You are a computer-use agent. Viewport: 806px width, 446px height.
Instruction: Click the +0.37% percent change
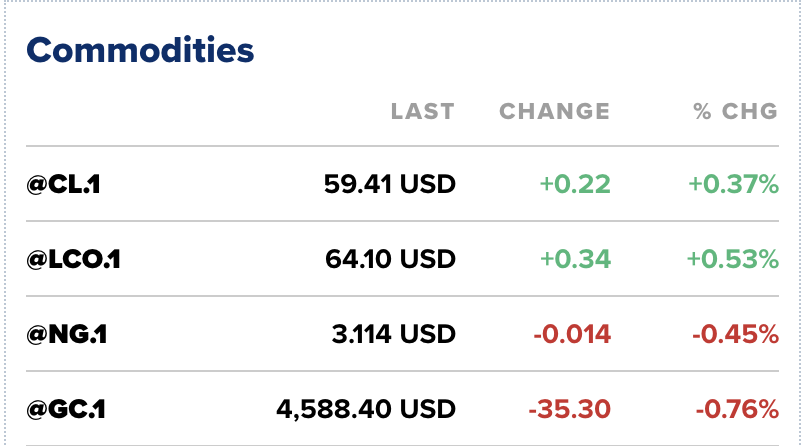[x=733, y=184]
